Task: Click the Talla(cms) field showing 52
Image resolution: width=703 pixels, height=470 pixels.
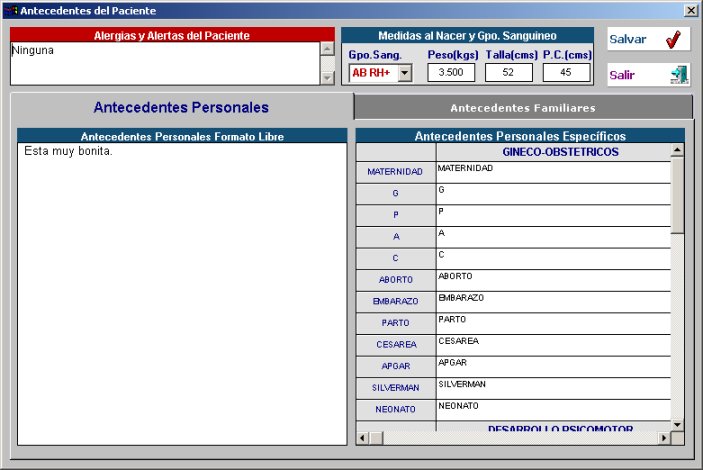Action: pos(508,73)
